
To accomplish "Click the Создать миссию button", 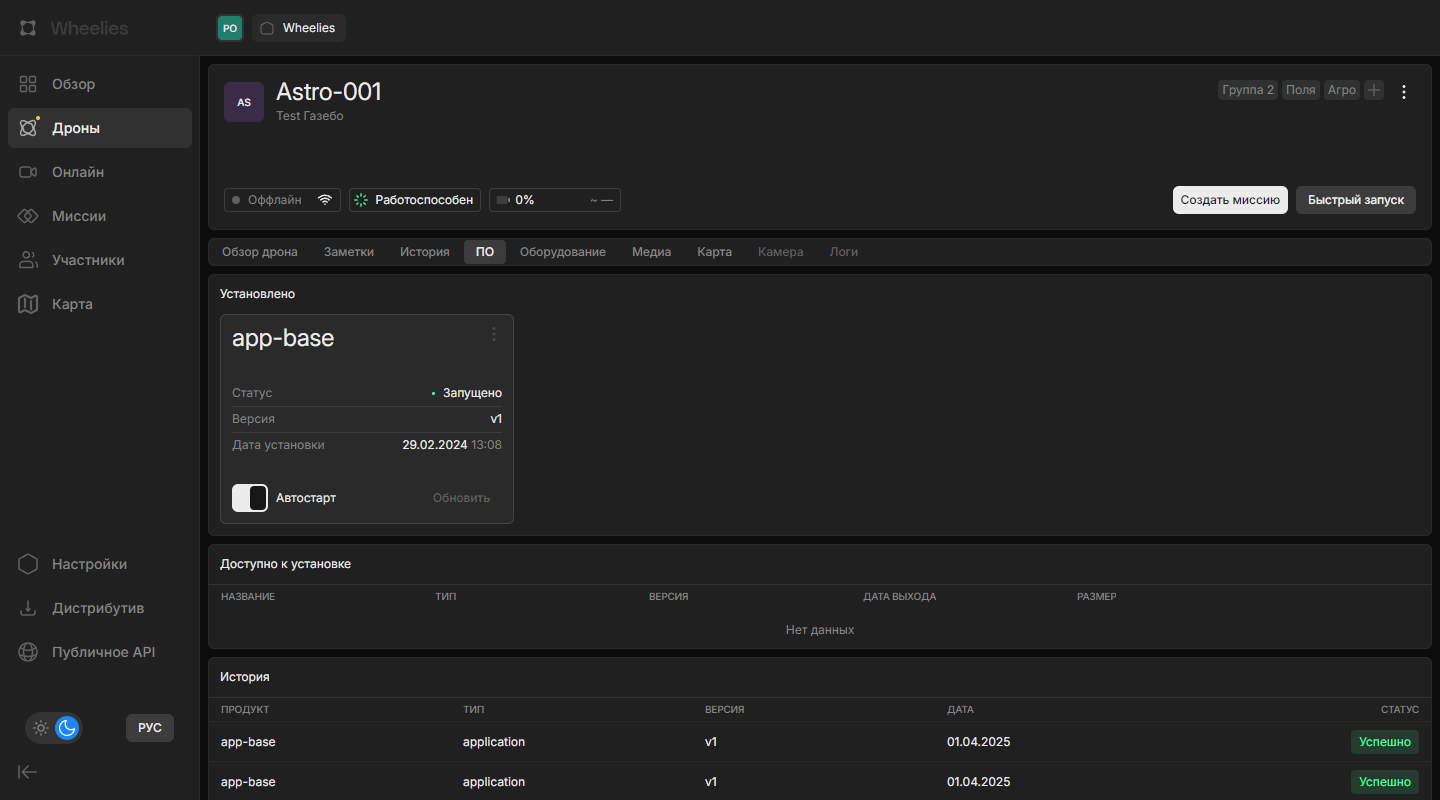I will click(1230, 200).
